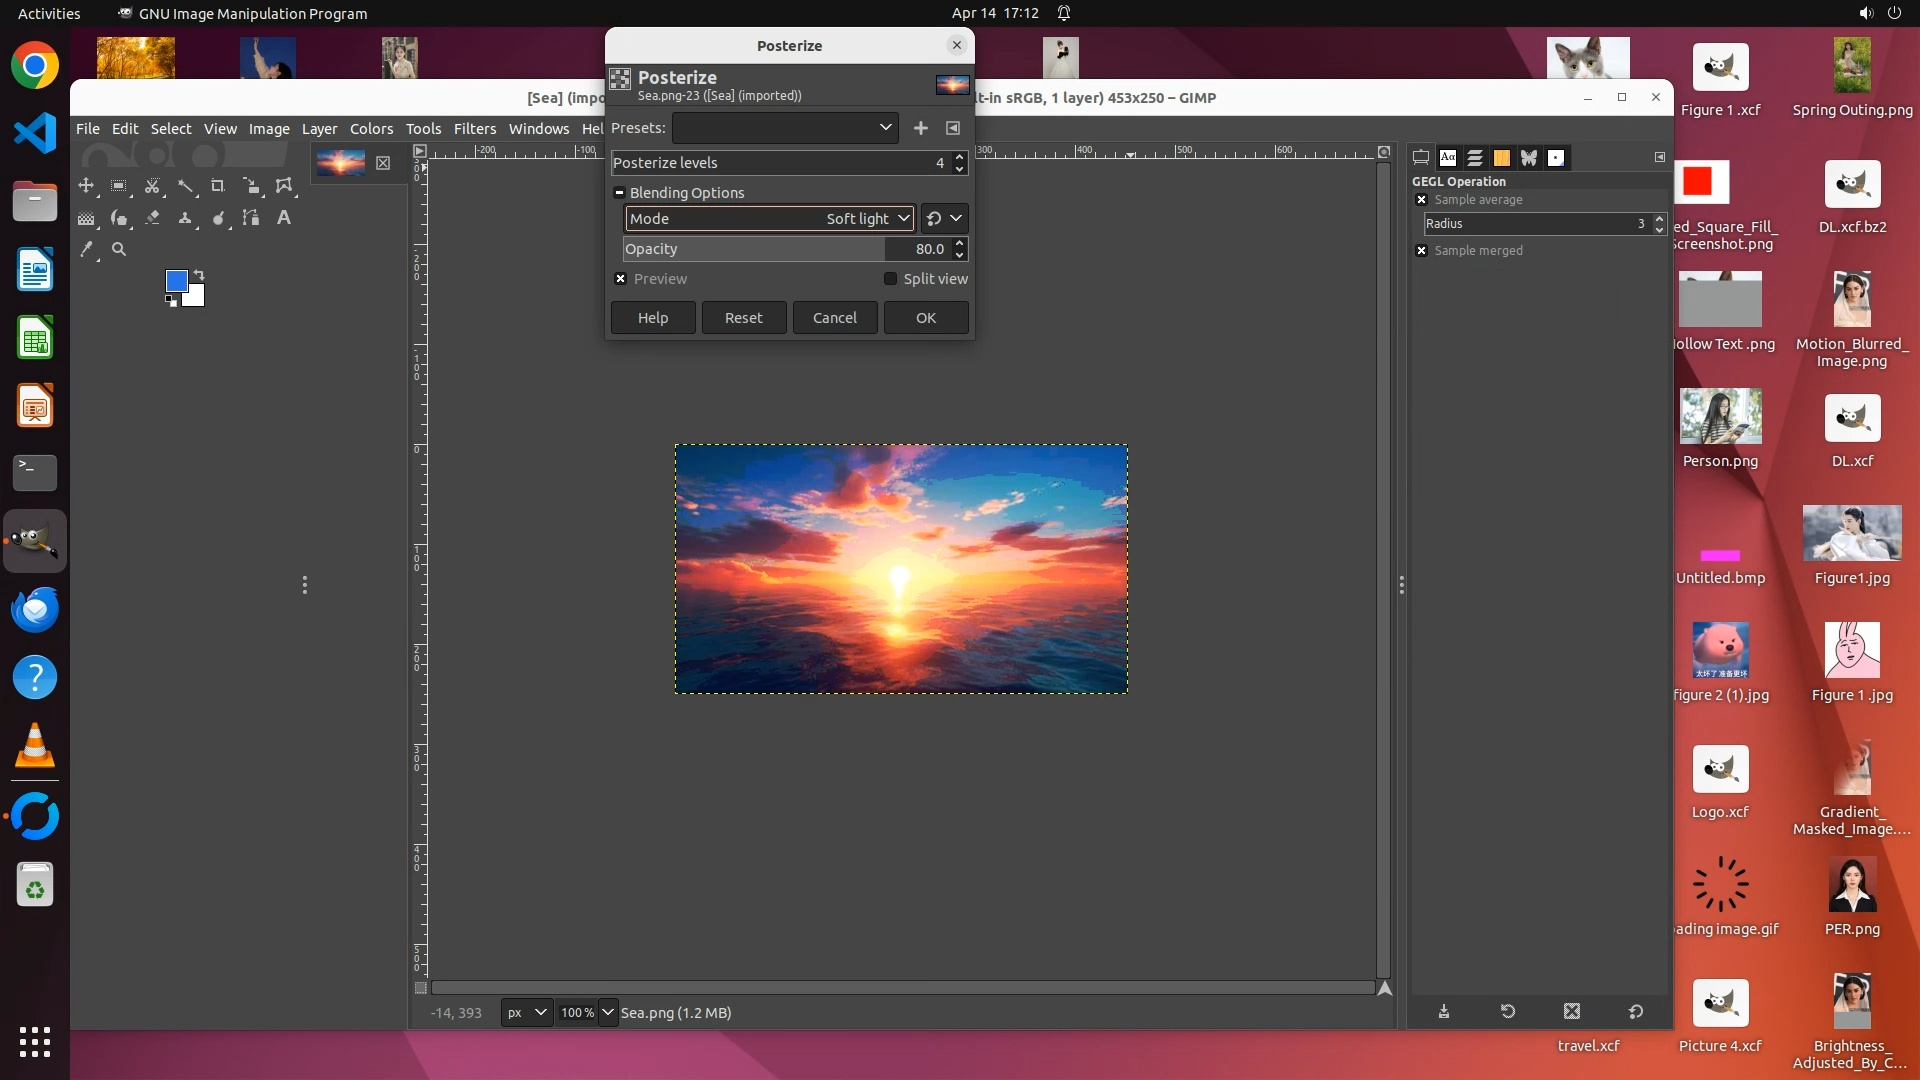Toggle the Sample merged checkbox
This screenshot has height=1080, width=1920.
1422,251
